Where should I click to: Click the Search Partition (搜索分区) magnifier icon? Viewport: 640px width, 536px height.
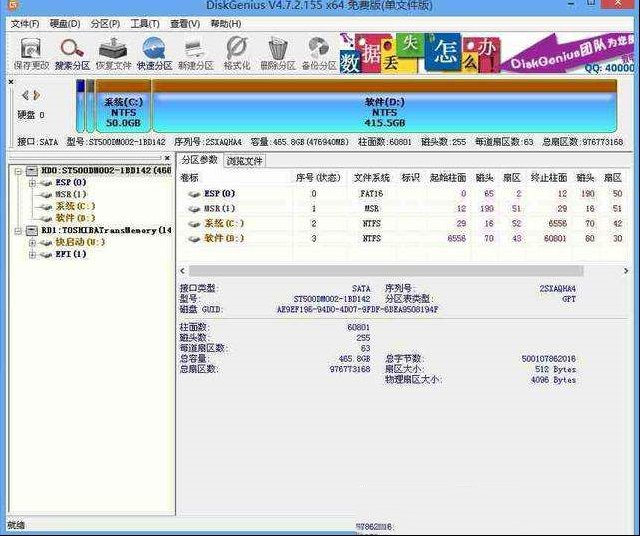click(x=72, y=48)
